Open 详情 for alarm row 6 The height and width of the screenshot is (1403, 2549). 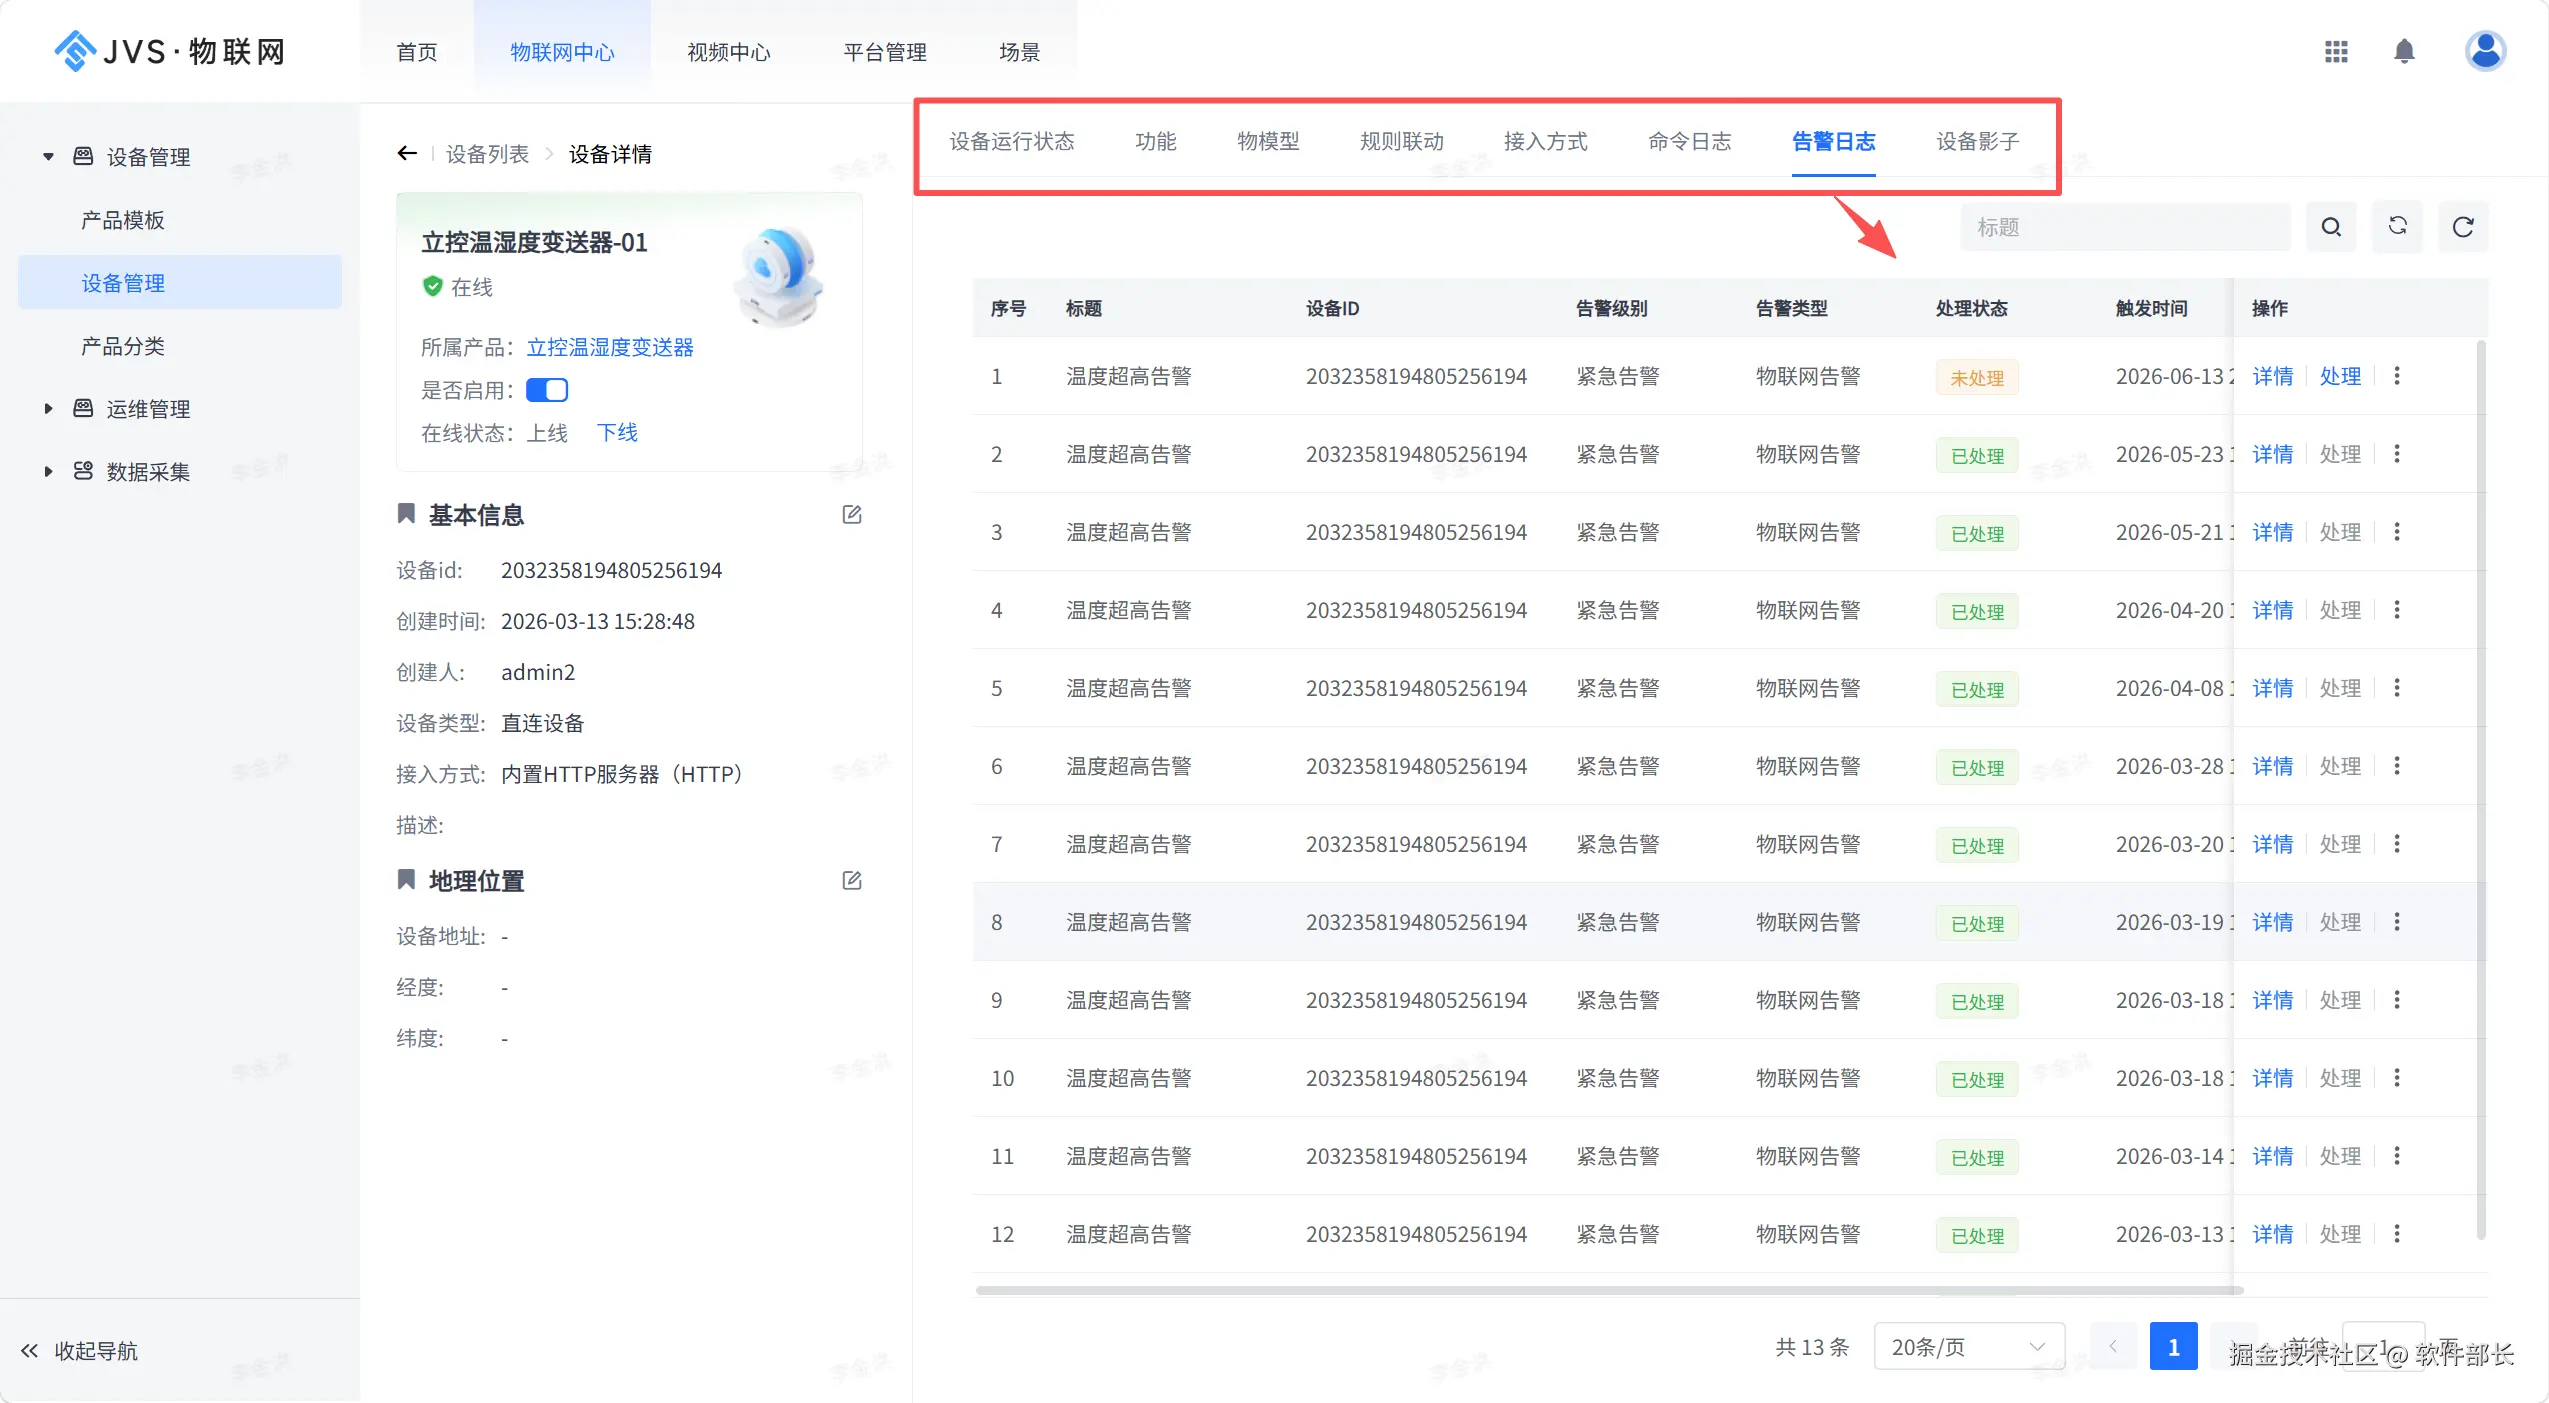2272,766
